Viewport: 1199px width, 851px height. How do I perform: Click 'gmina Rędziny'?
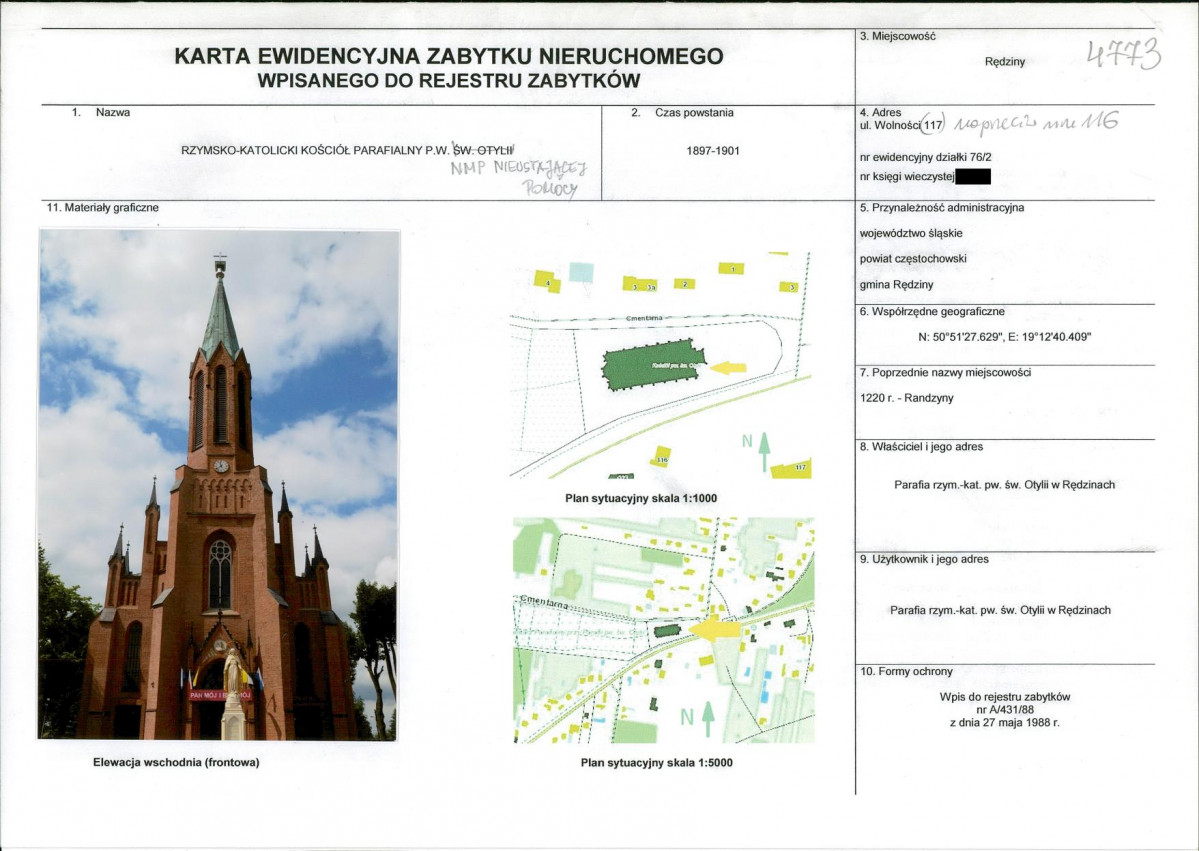896,284
